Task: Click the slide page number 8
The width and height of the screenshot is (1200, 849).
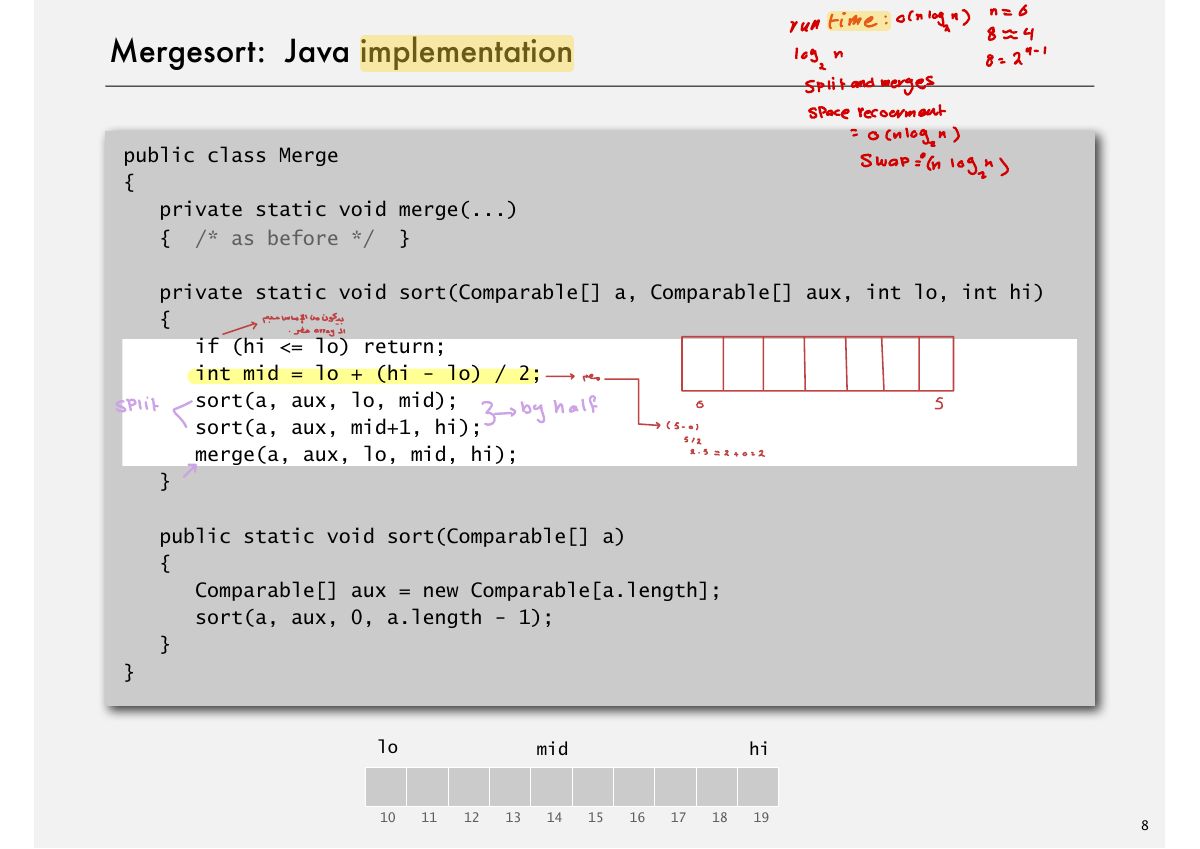Action: 1144,826
